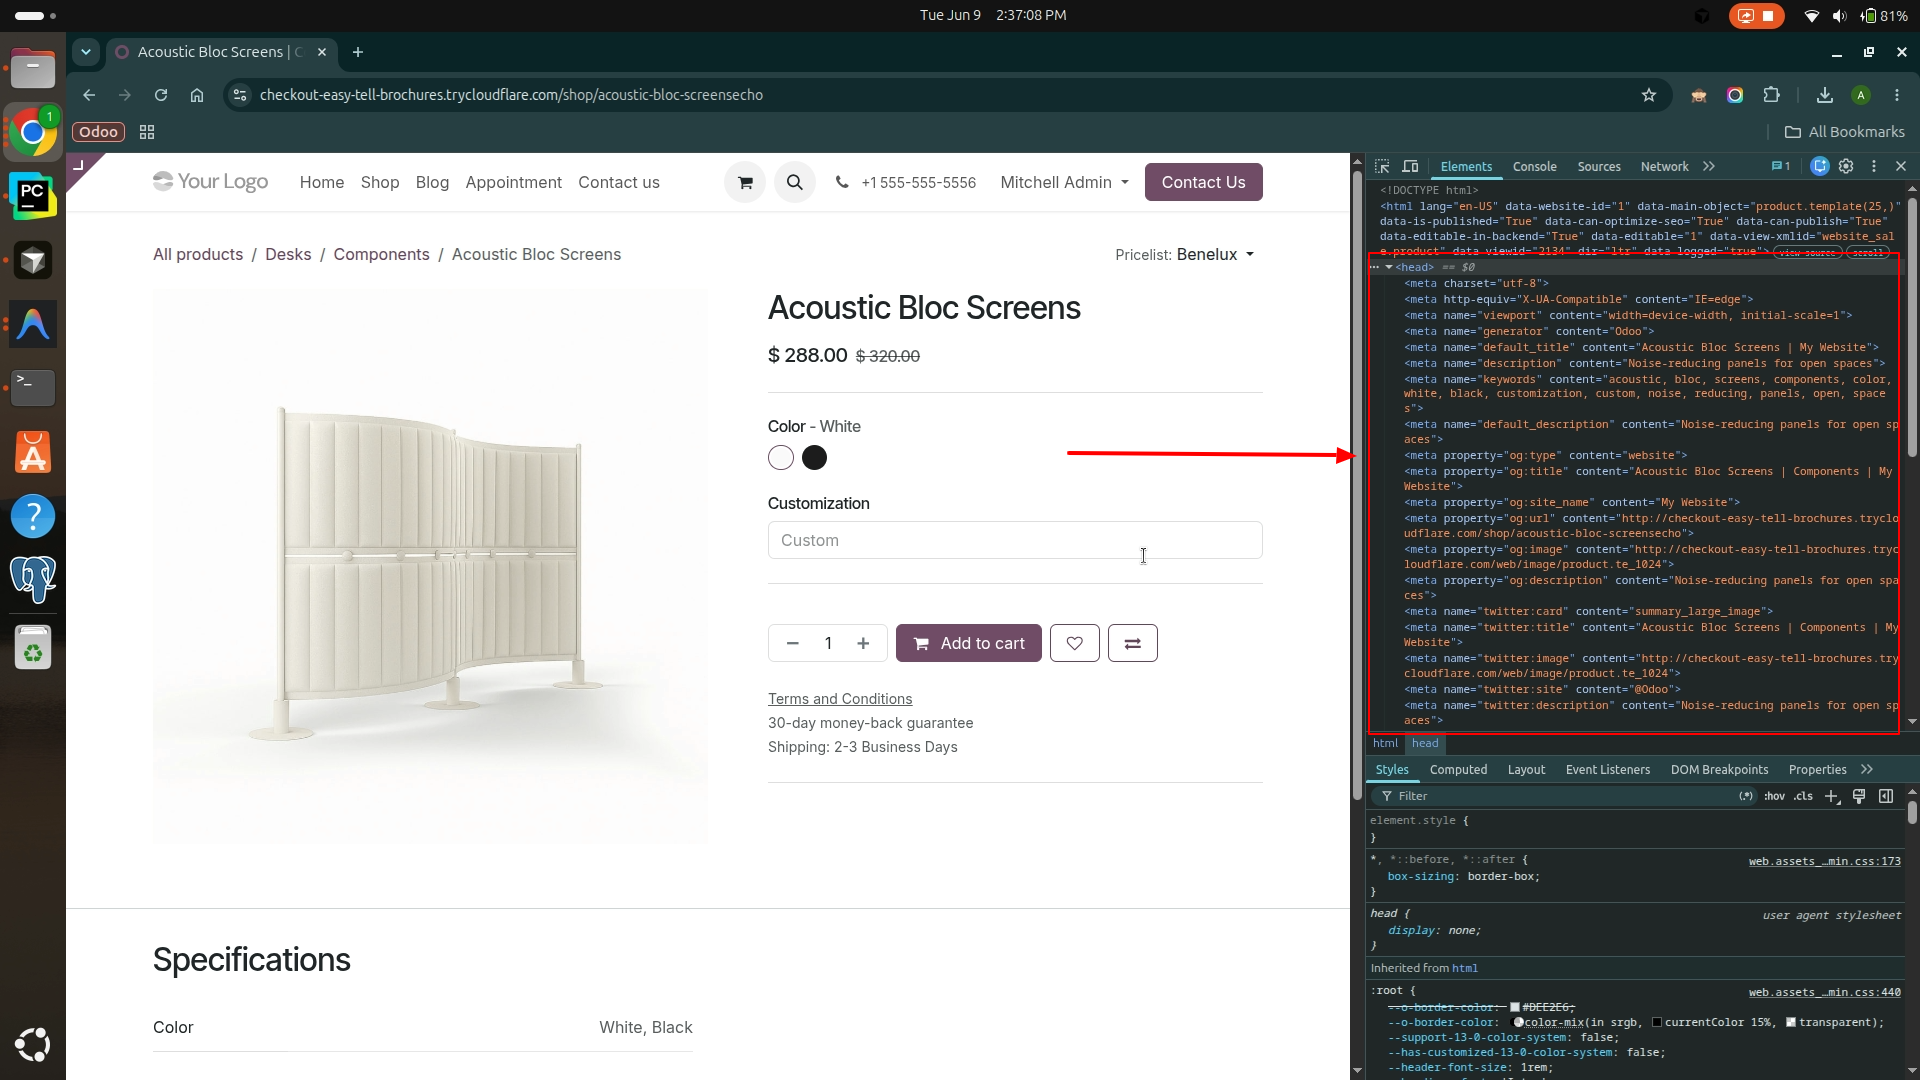Click New style rule plus icon
The image size is (1920, 1080).
[1832, 797]
